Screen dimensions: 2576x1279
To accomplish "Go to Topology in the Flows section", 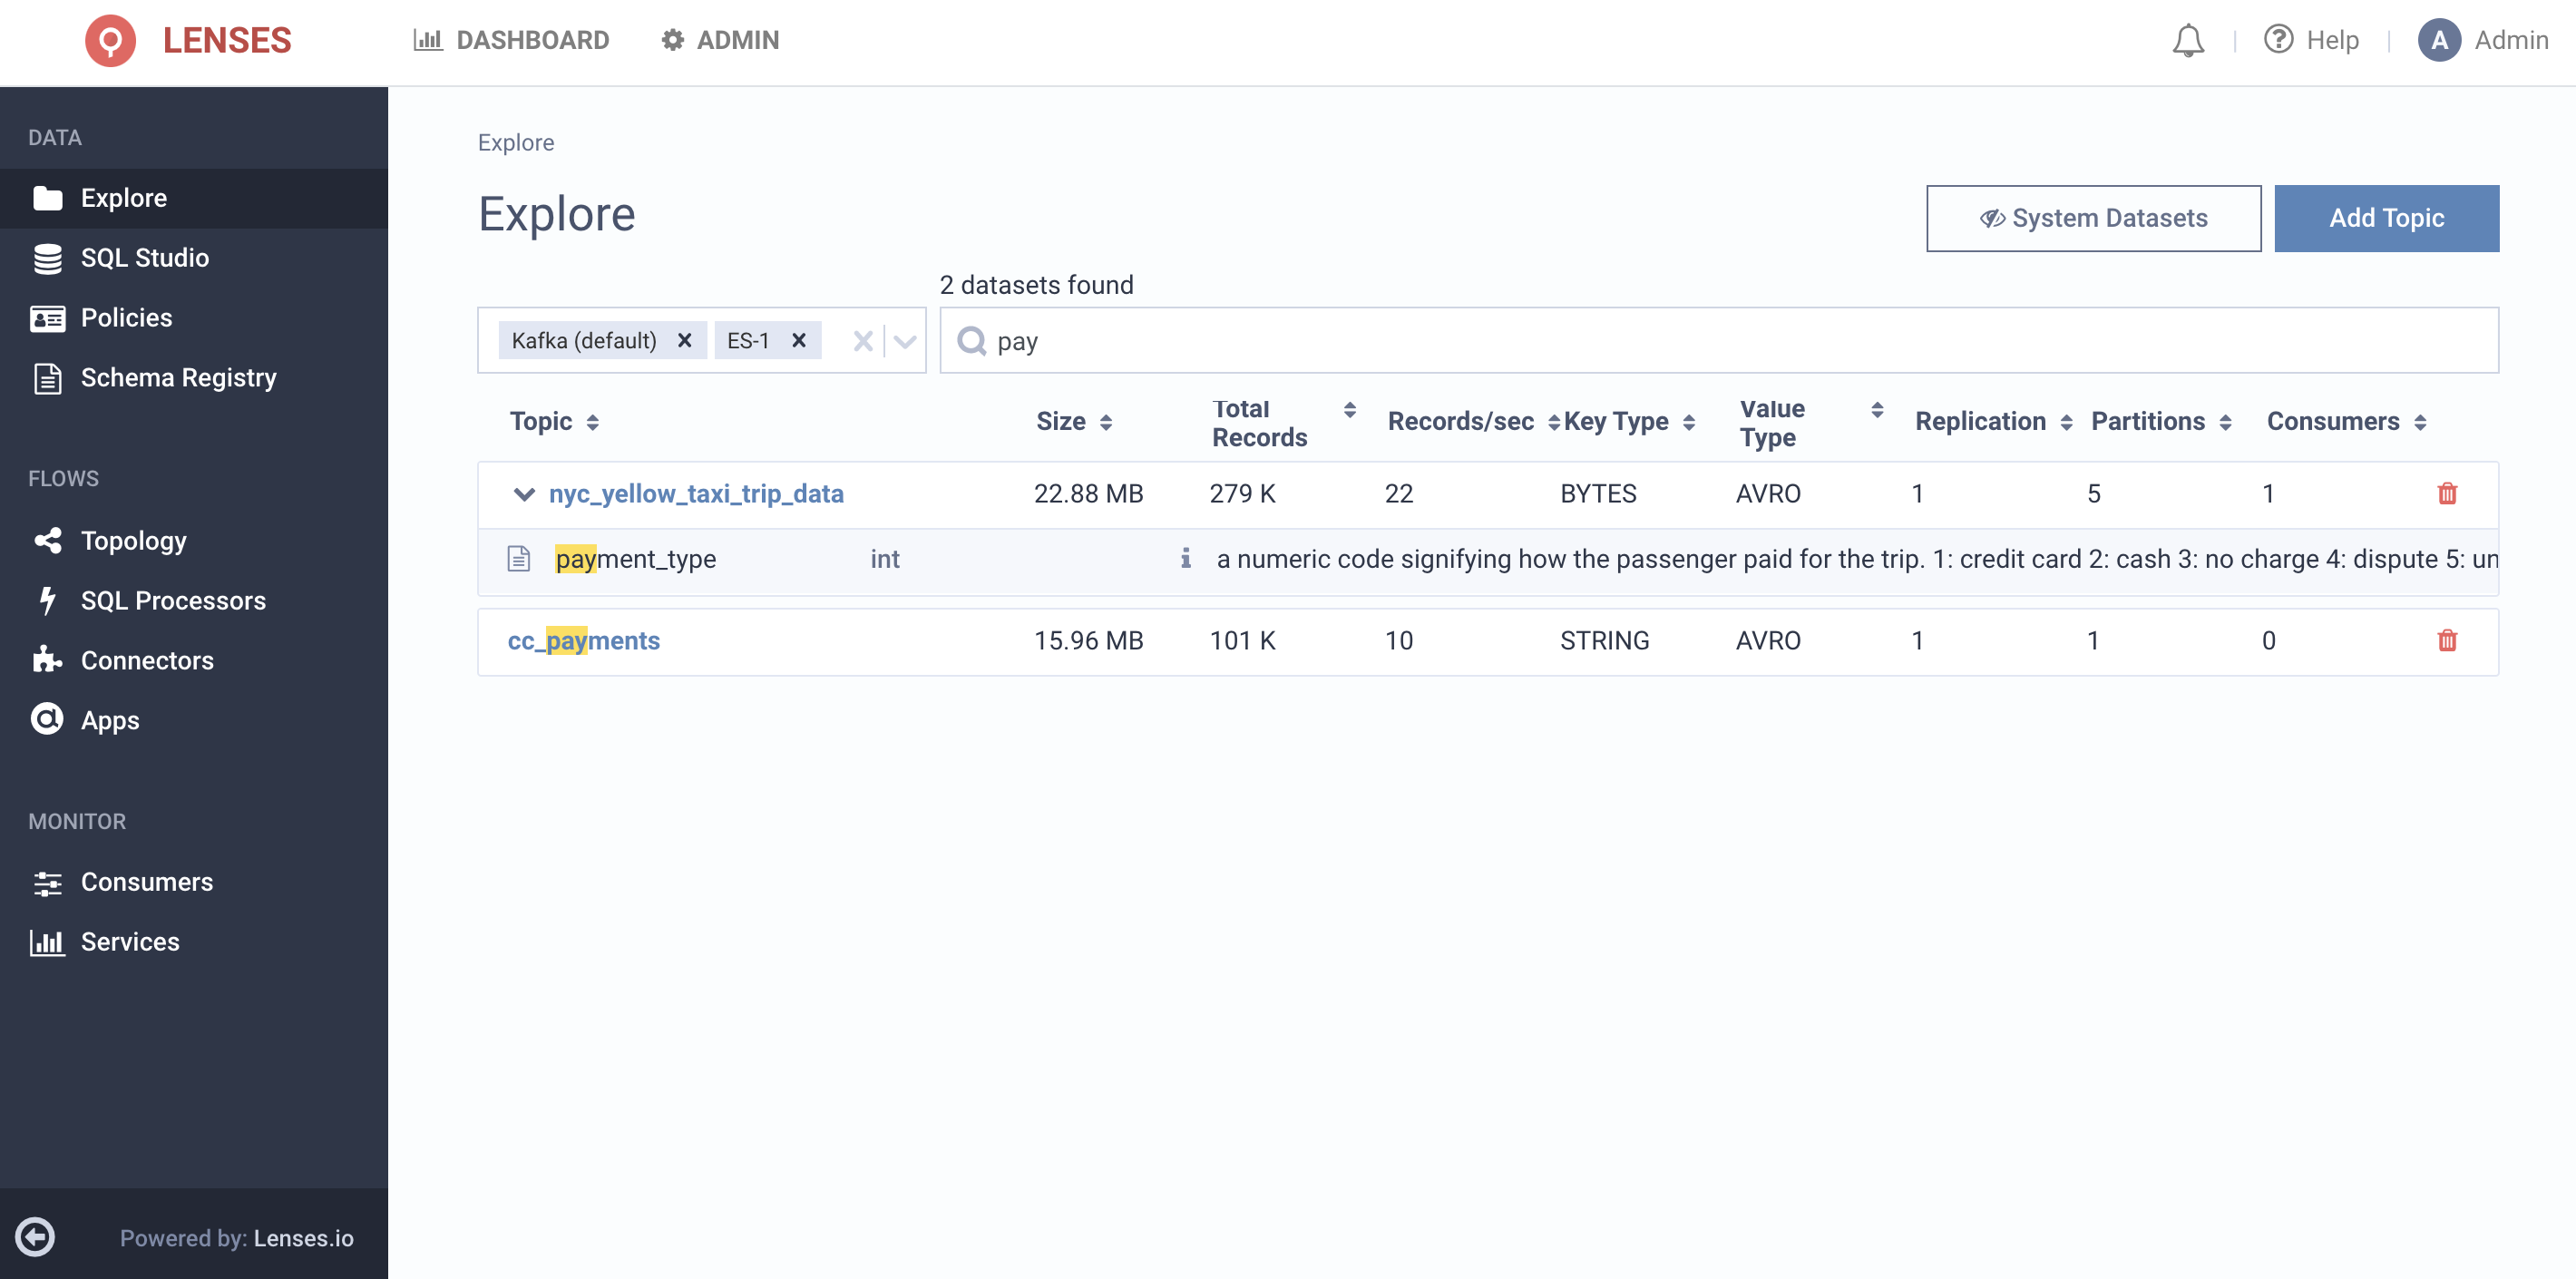I will point(133,541).
